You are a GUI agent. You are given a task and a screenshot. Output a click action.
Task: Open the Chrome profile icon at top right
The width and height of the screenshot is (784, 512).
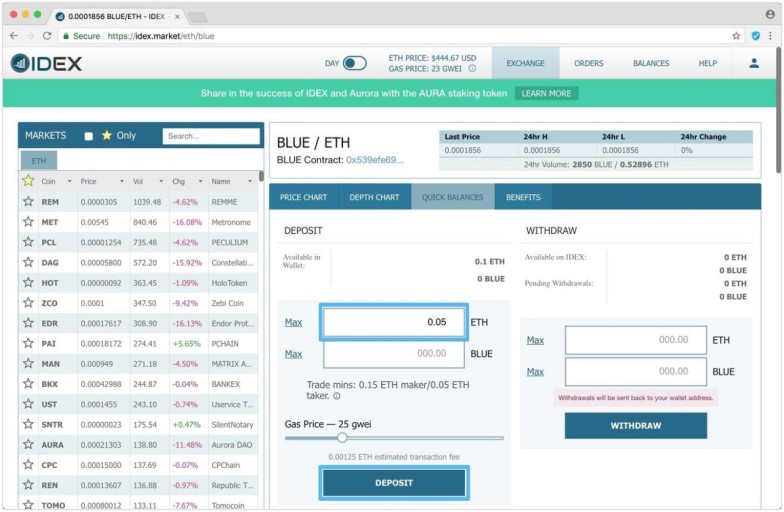770,14
